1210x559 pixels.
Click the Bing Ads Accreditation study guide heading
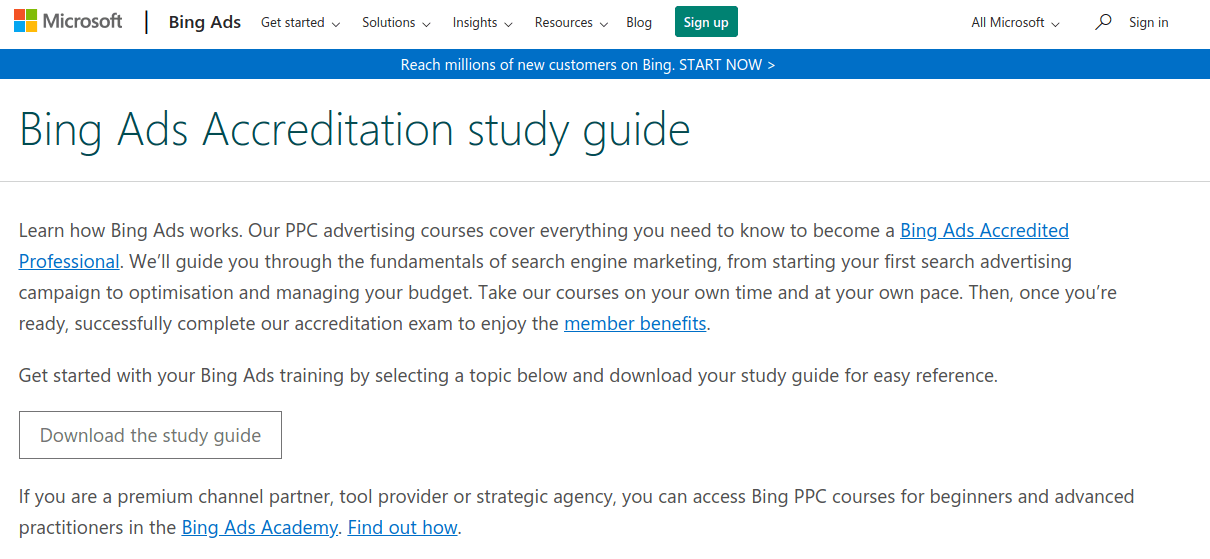coord(355,131)
